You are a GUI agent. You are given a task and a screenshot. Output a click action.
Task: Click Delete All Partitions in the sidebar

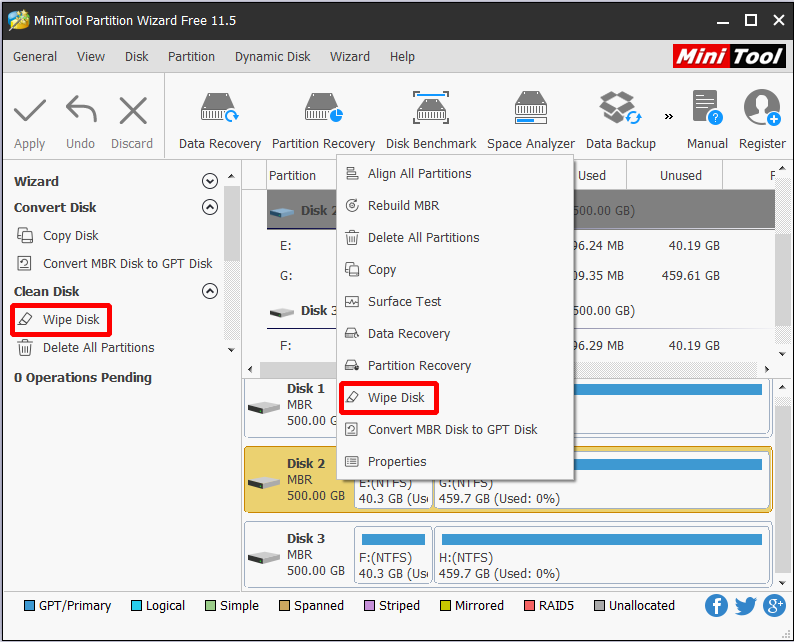tap(86, 348)
